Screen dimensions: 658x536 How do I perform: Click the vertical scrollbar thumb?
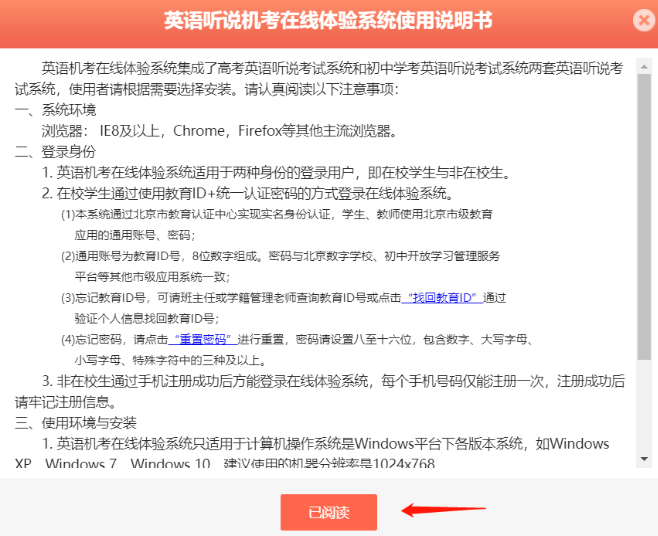644,200
